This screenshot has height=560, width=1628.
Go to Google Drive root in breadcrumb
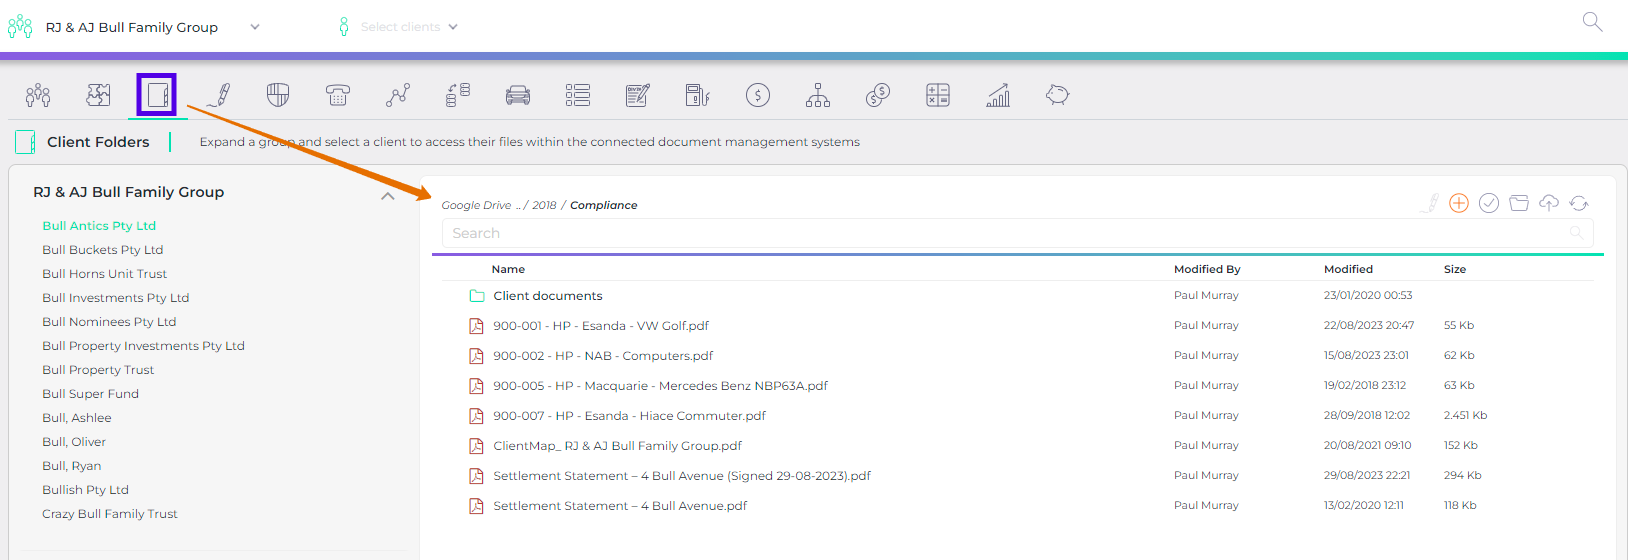(x=476, y=205)
